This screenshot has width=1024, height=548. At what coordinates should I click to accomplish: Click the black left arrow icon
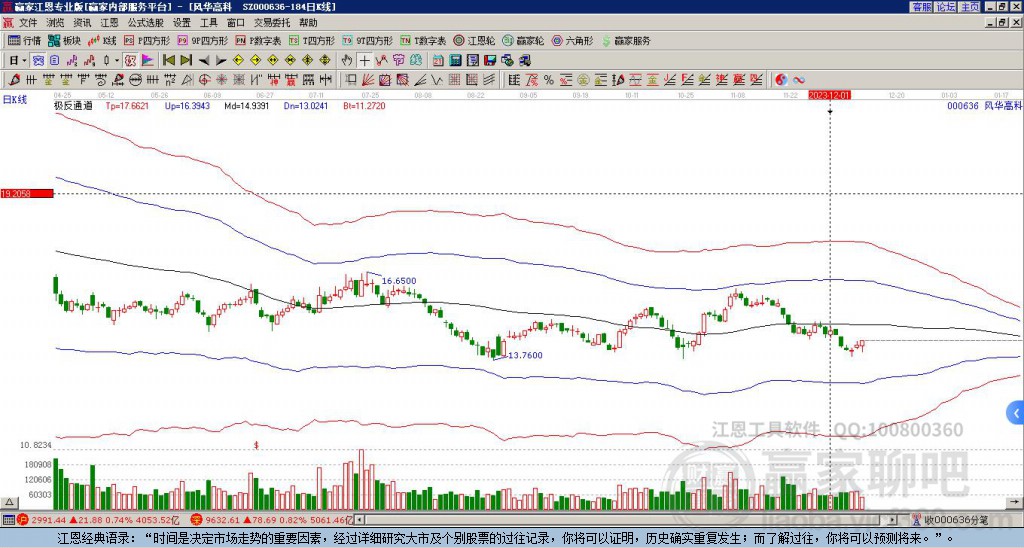(x=204, y=61)
